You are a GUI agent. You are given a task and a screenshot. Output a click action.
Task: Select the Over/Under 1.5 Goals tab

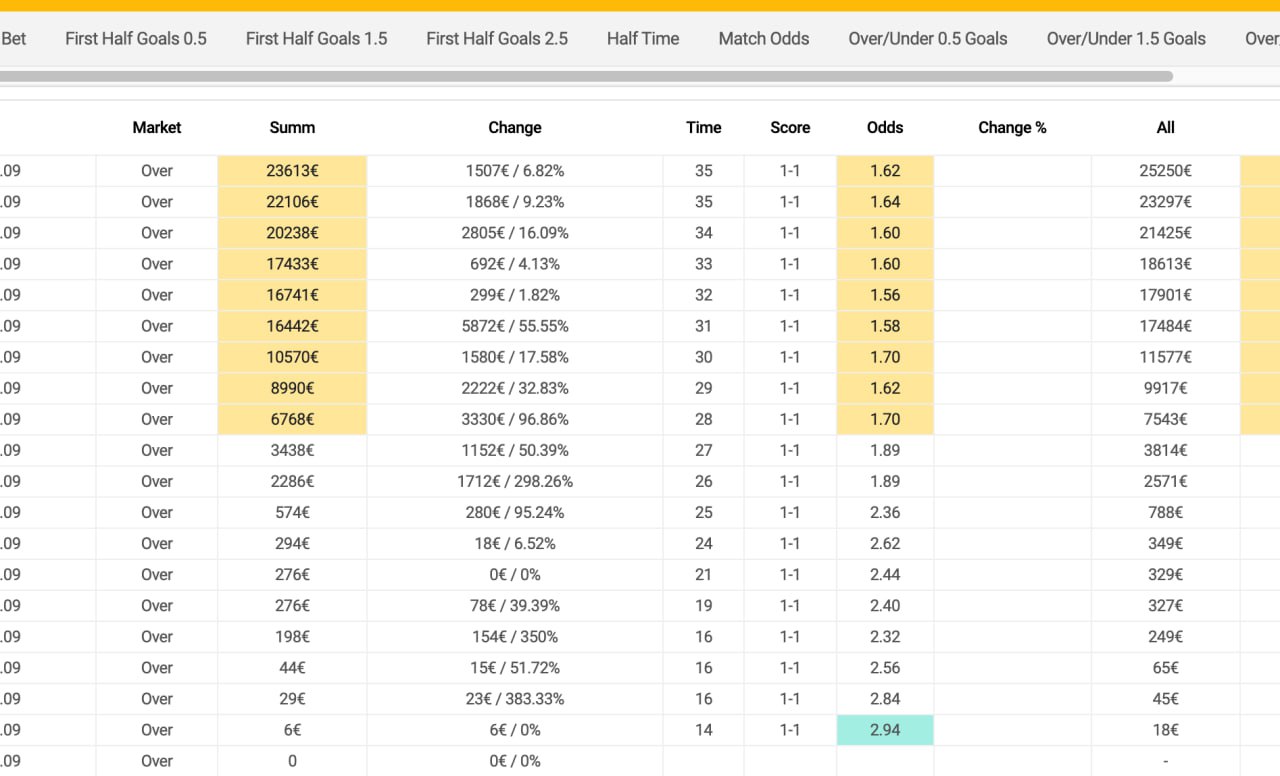click(x=1126, y=39)
